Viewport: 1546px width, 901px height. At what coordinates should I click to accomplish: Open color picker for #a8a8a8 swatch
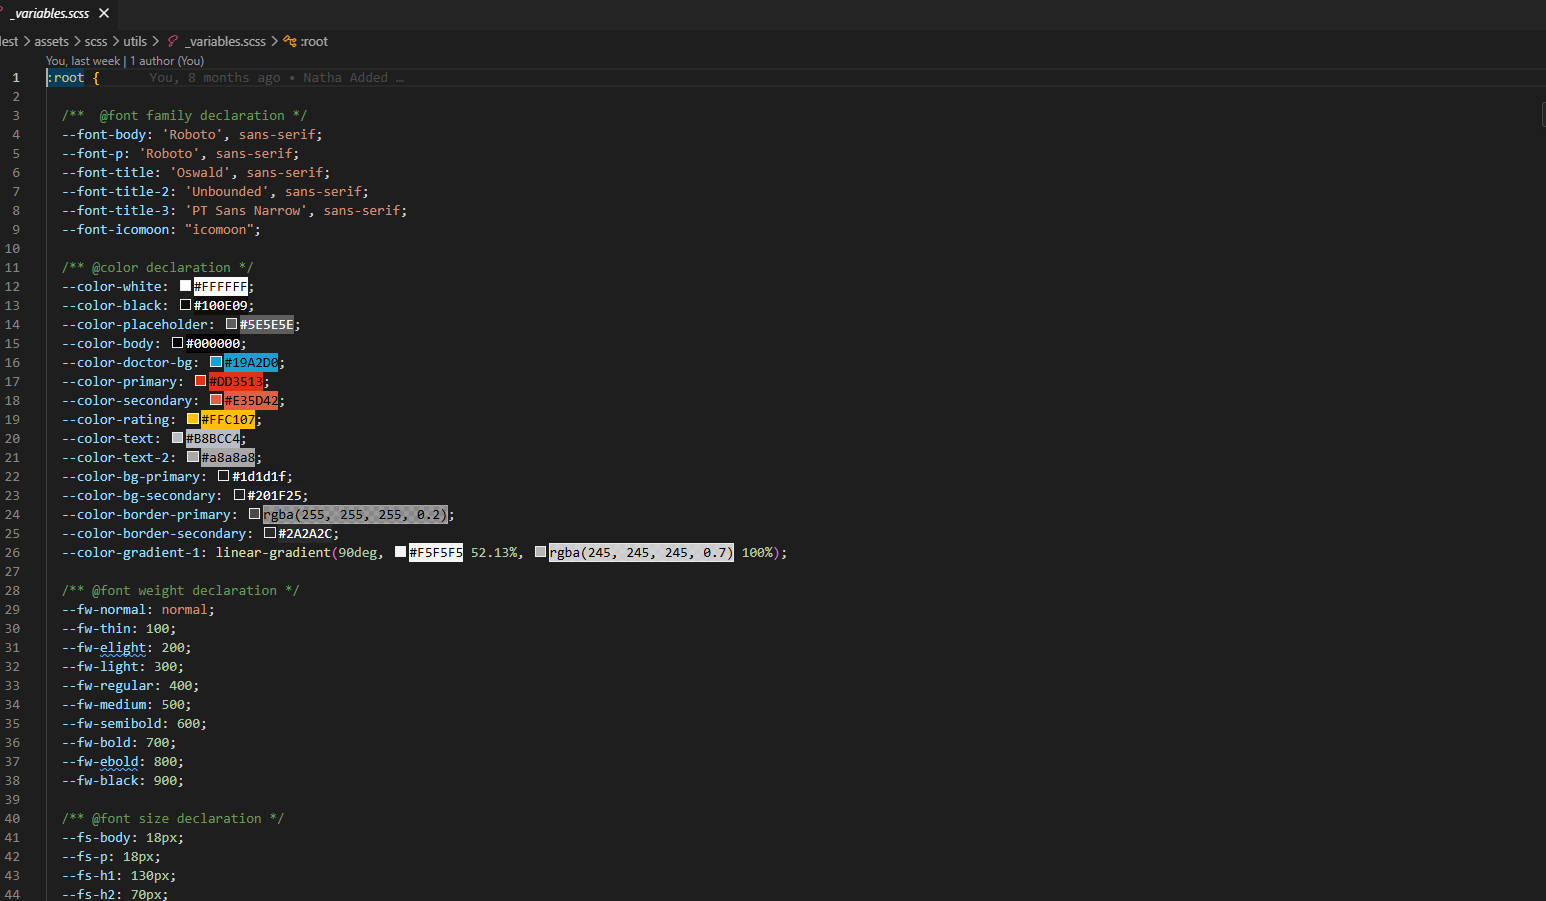[193, 457]
